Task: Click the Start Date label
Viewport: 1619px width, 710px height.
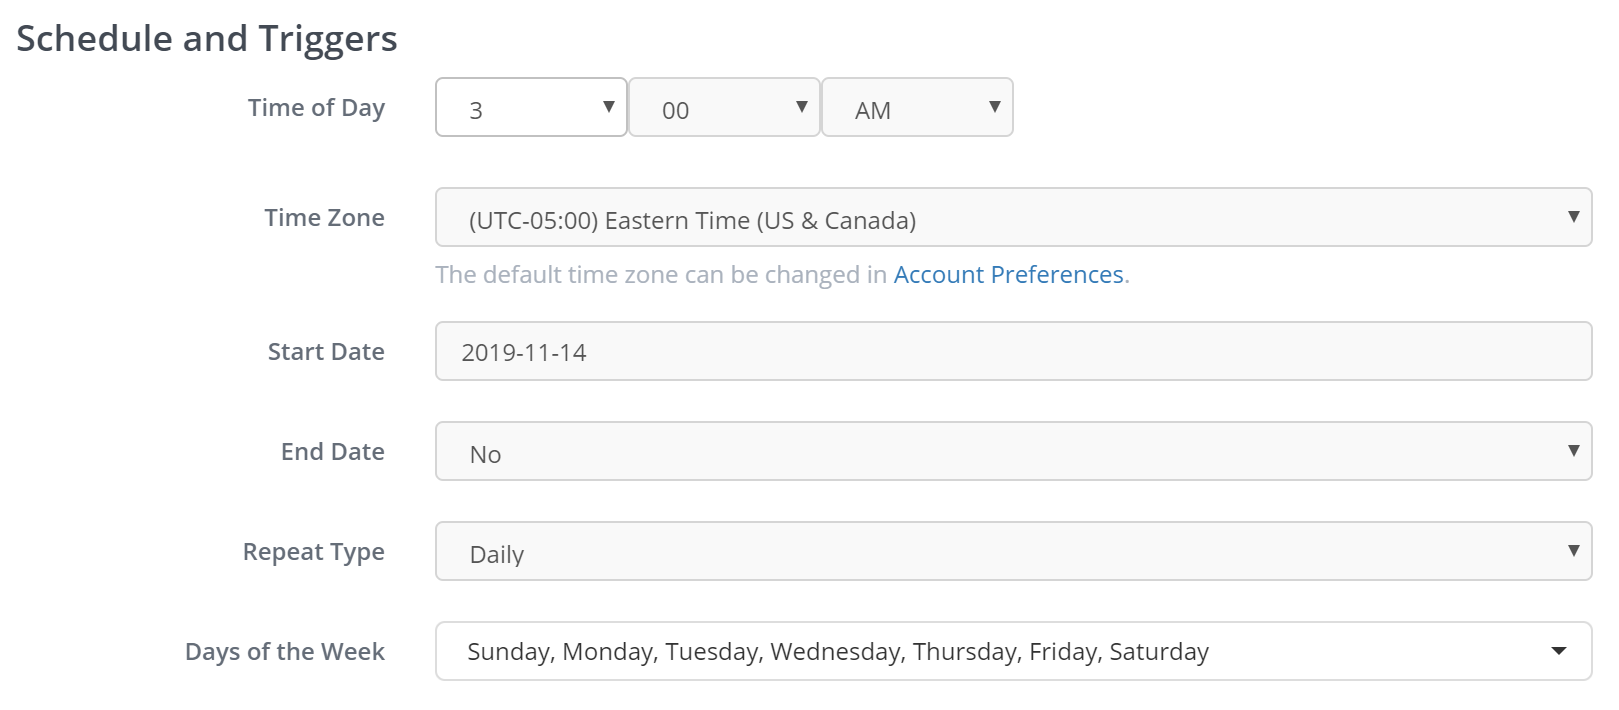Action: pos(326,352)
